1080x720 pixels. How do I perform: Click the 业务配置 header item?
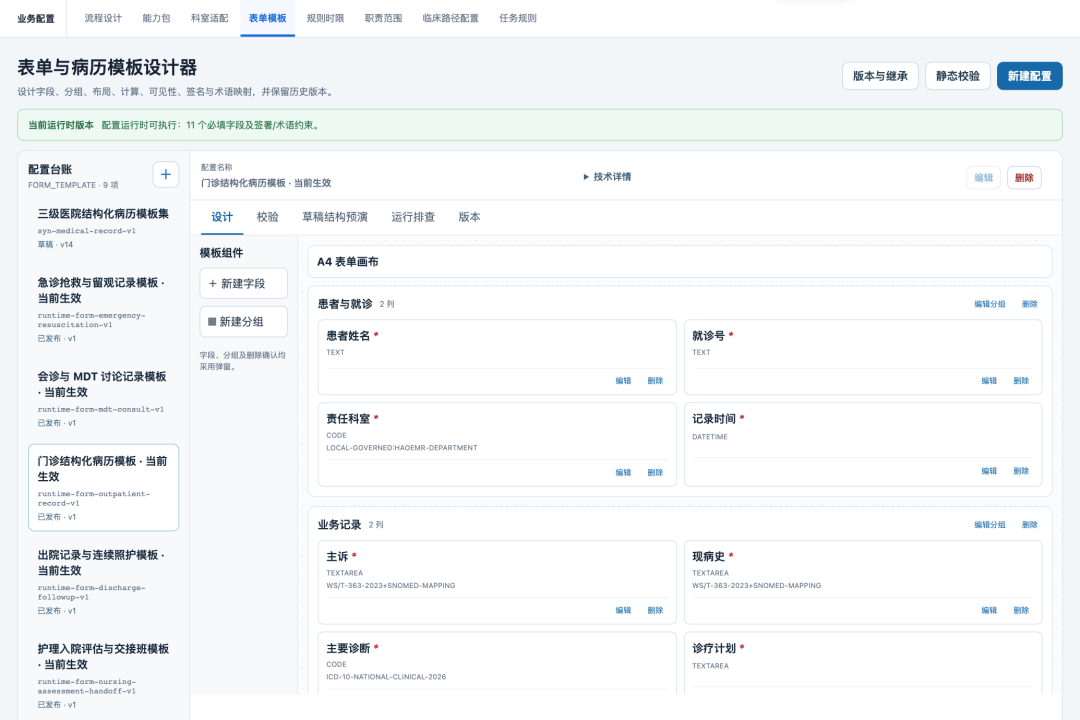36,19
